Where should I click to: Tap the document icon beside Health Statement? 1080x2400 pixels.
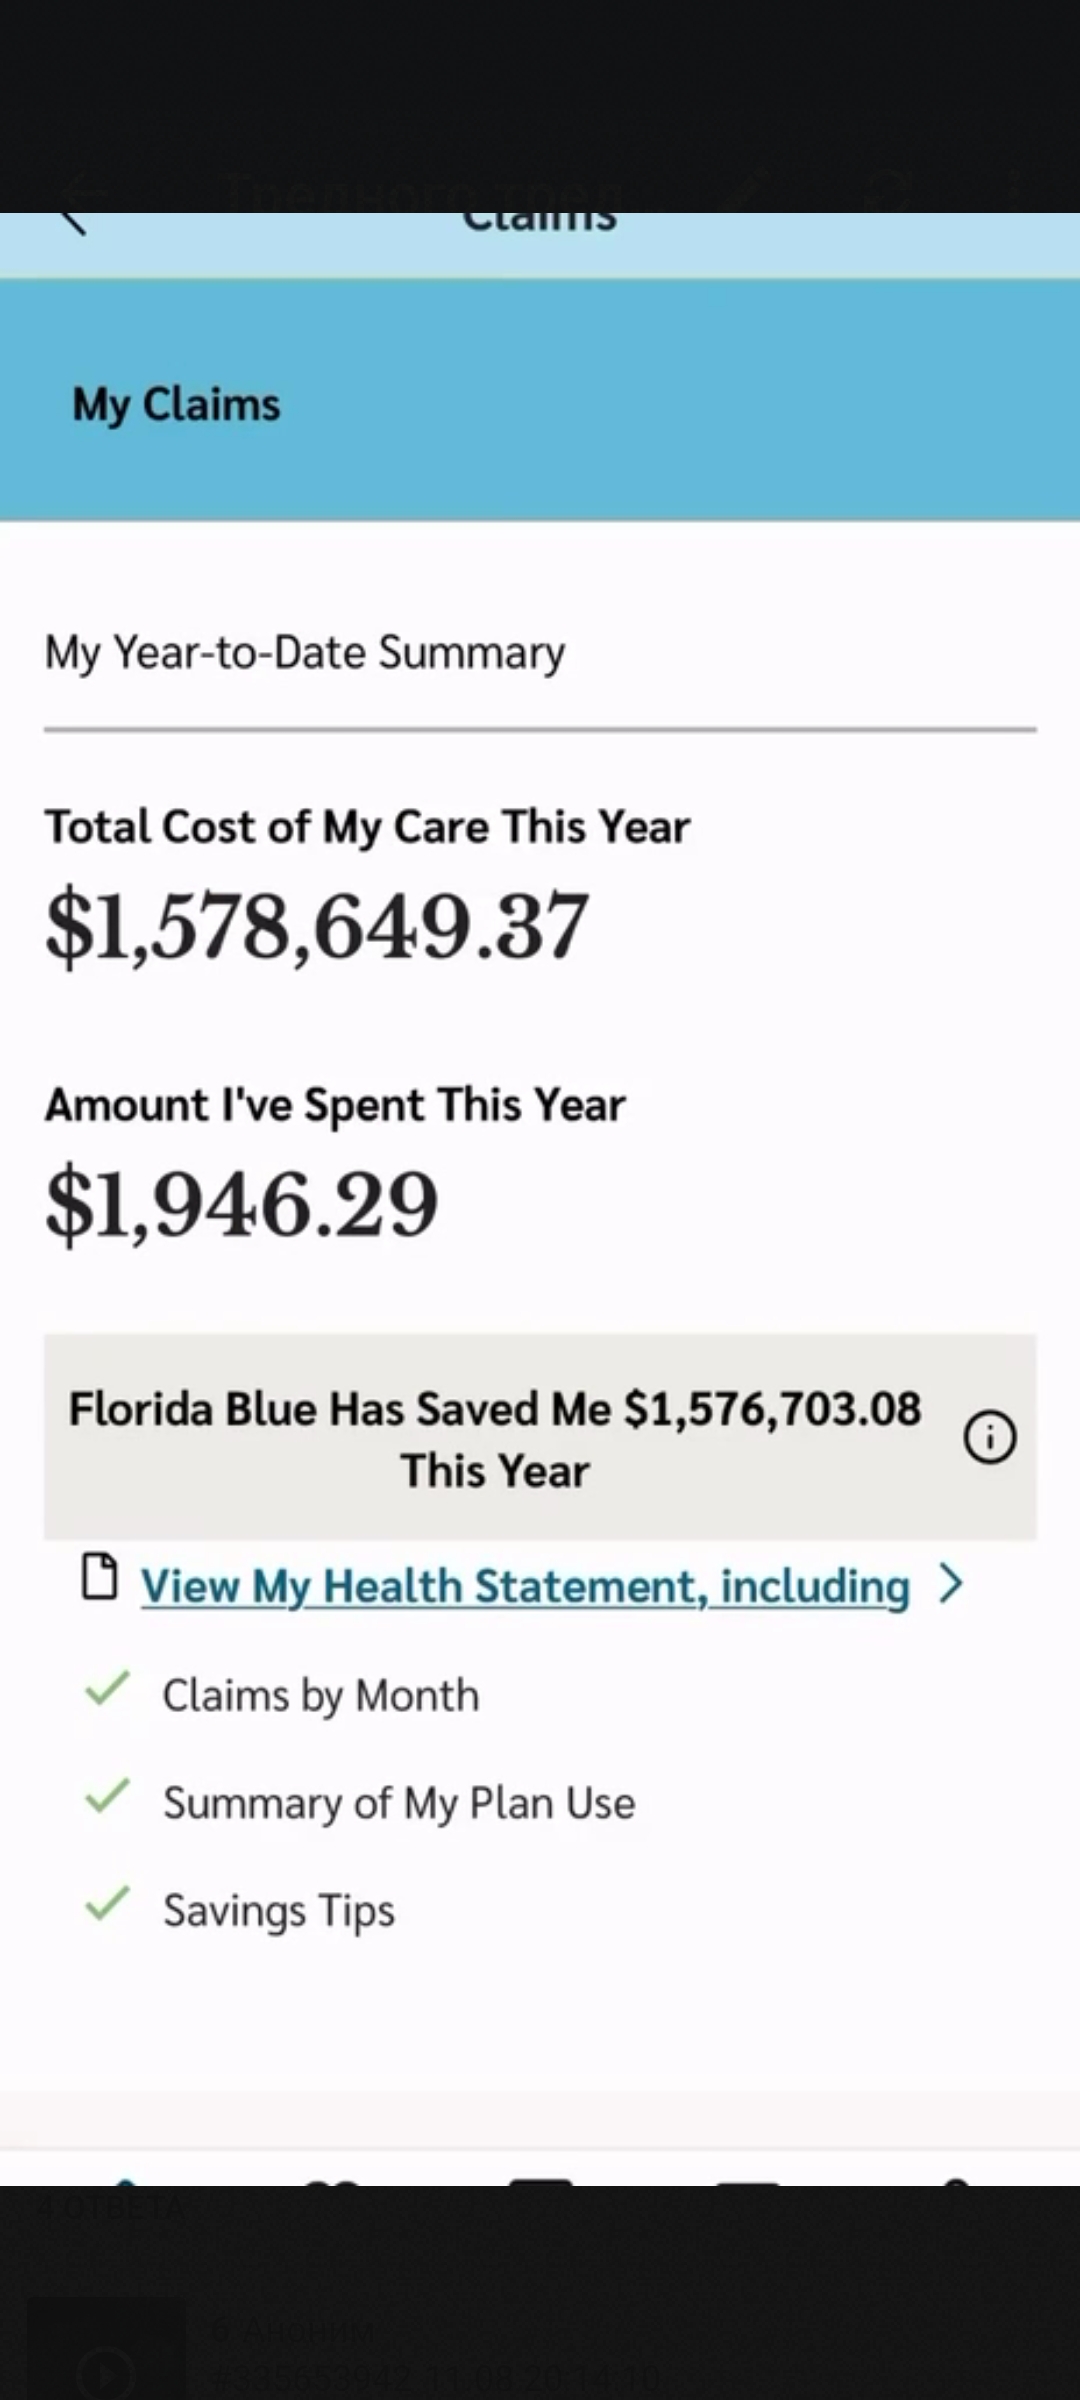point(98,1577)
